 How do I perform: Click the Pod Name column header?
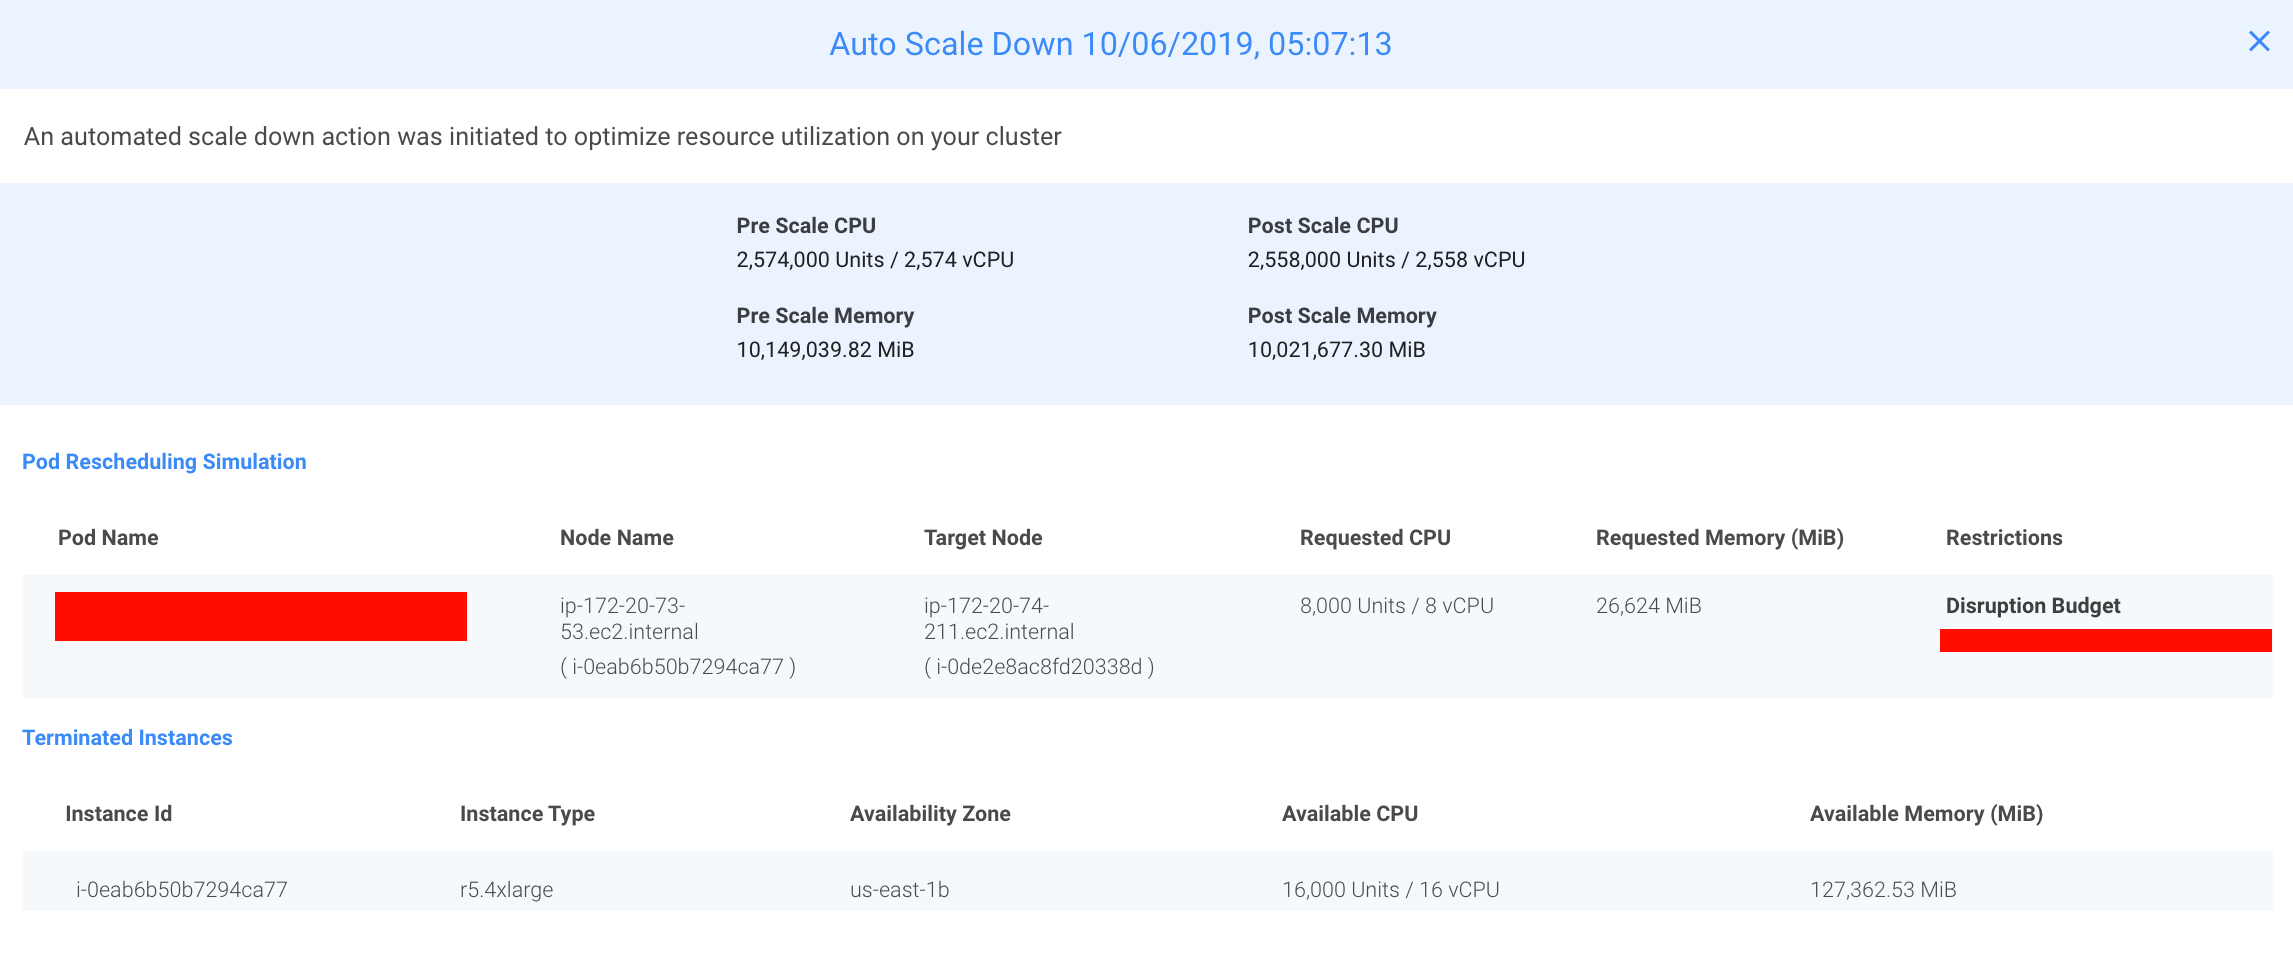click(x=108, y=537)
